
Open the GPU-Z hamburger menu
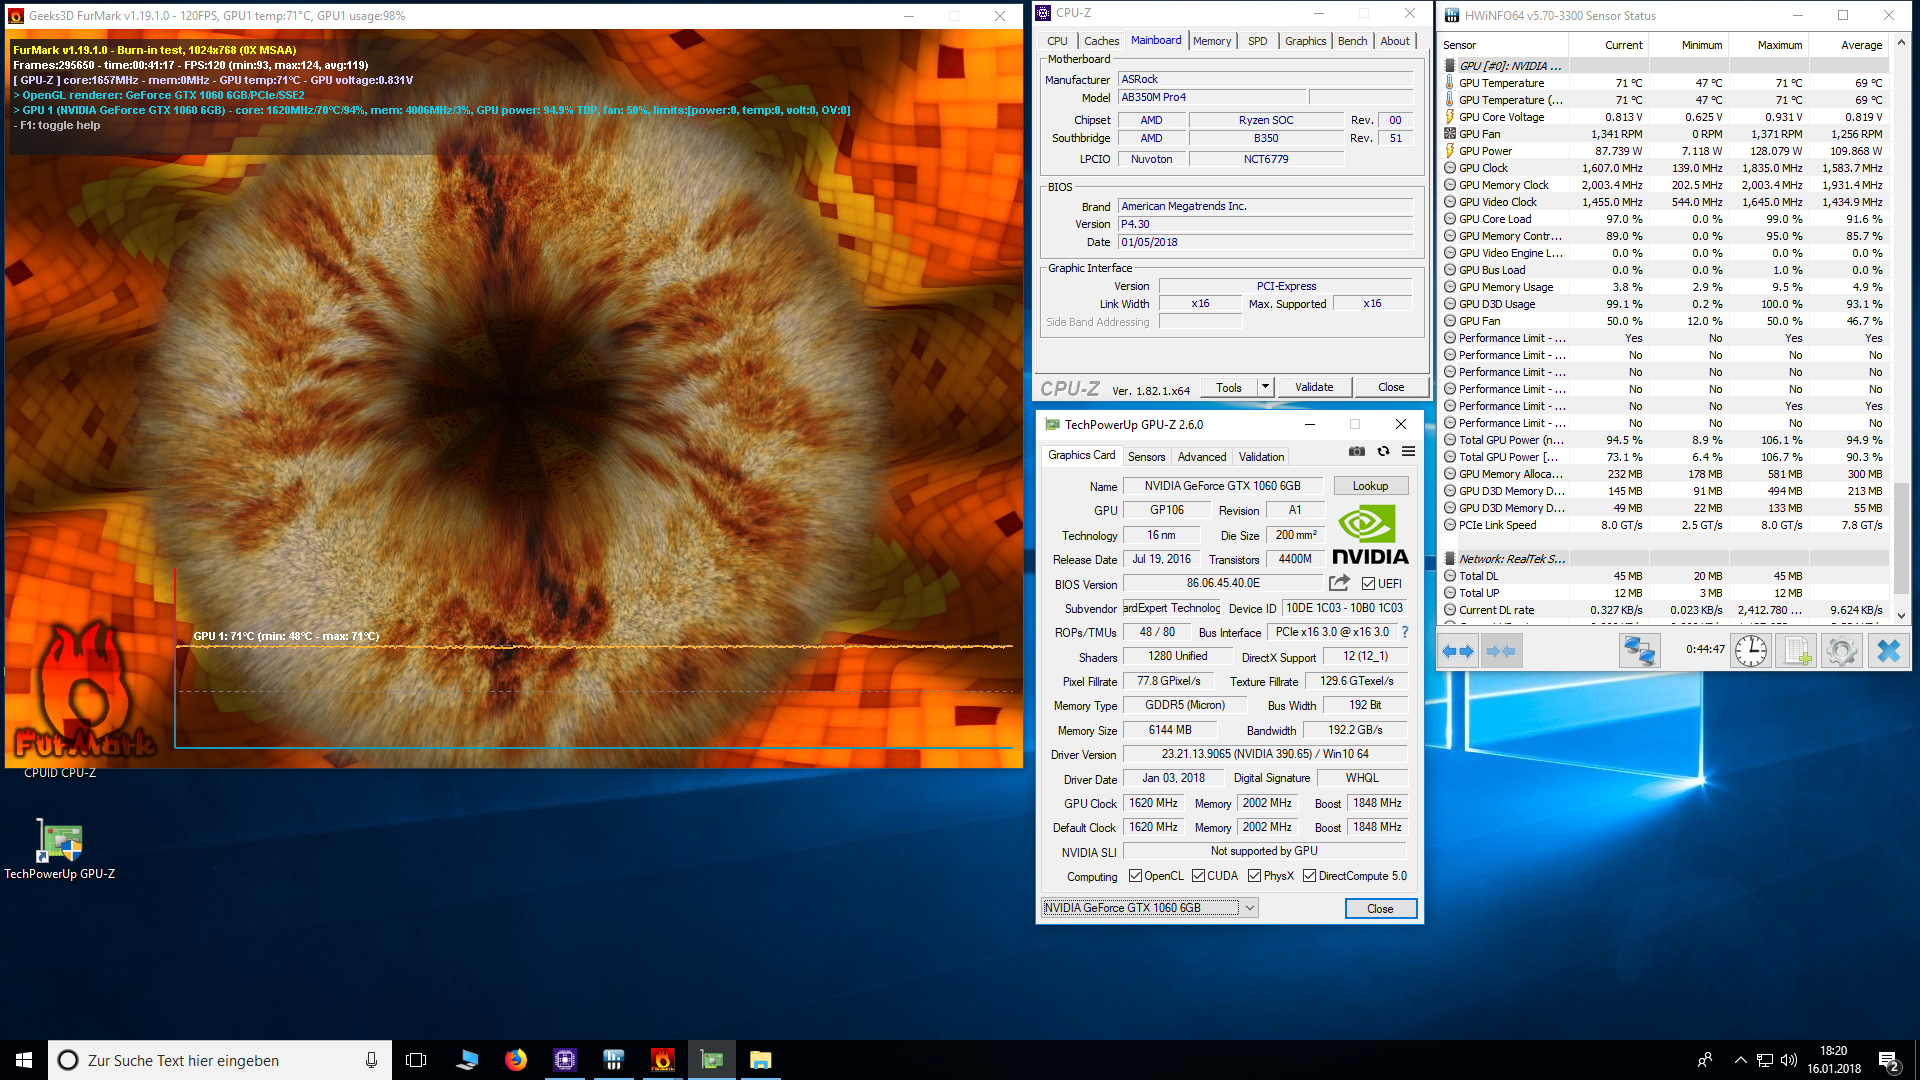pos(1408,452)
